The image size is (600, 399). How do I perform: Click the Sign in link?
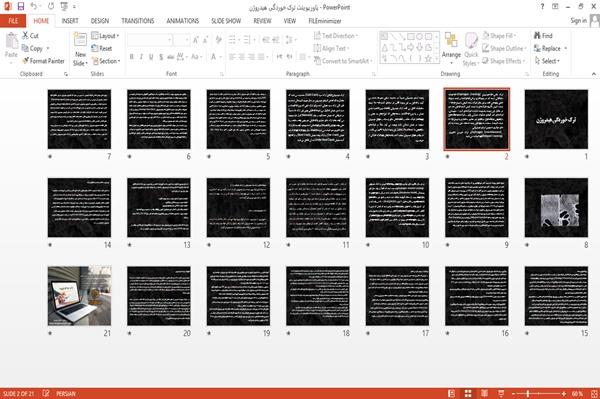click(578, 21)
